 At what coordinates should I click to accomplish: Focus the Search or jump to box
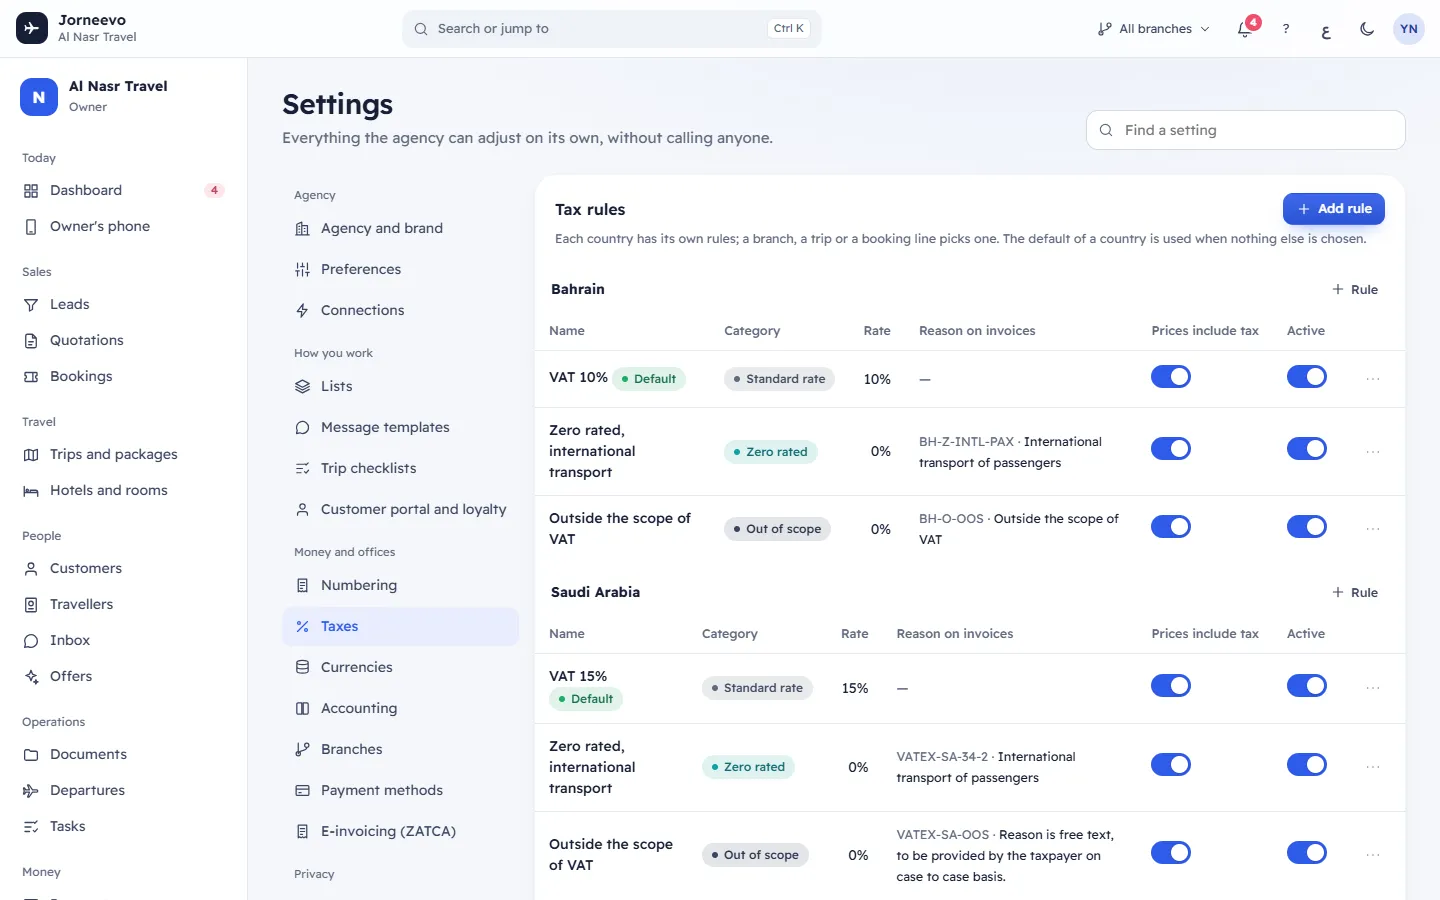pyautogui.click(x=612, y=29)
